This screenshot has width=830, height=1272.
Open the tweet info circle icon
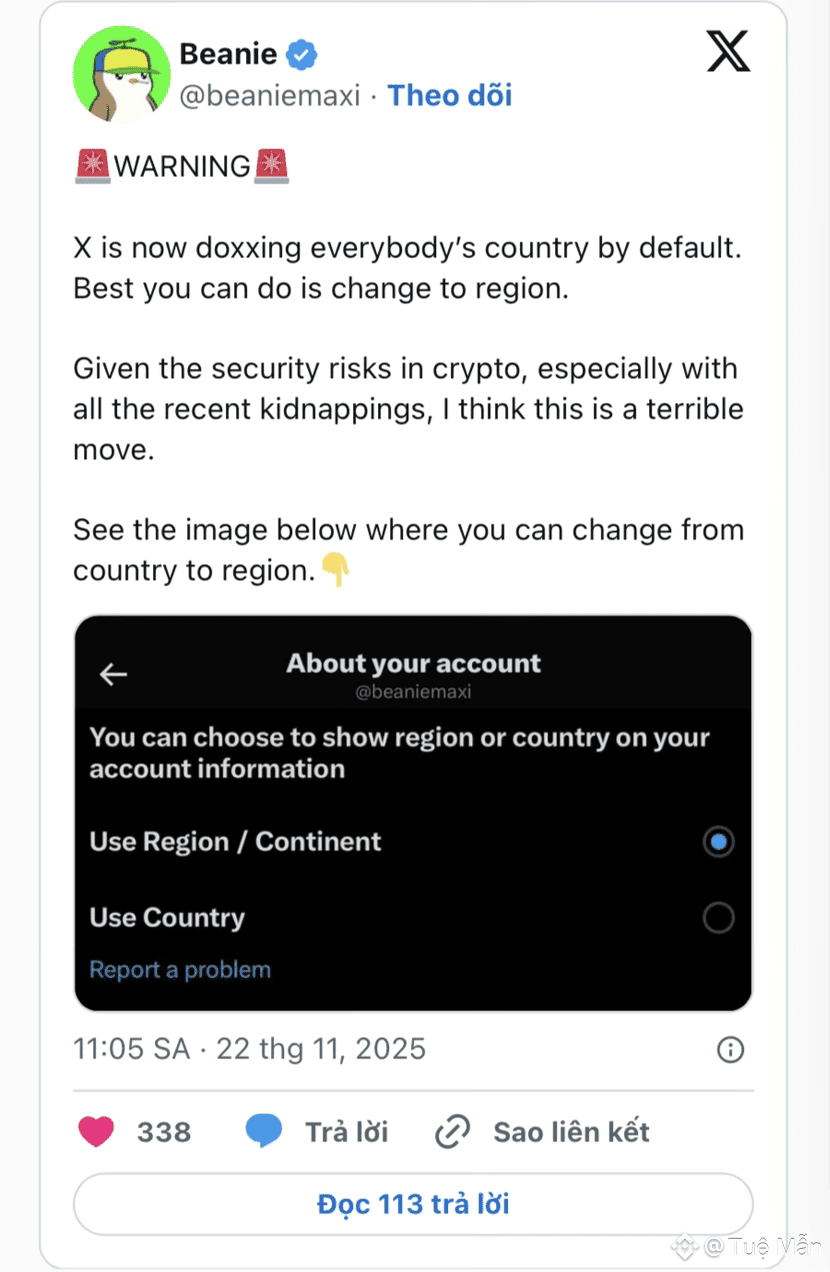[731, 1049]
